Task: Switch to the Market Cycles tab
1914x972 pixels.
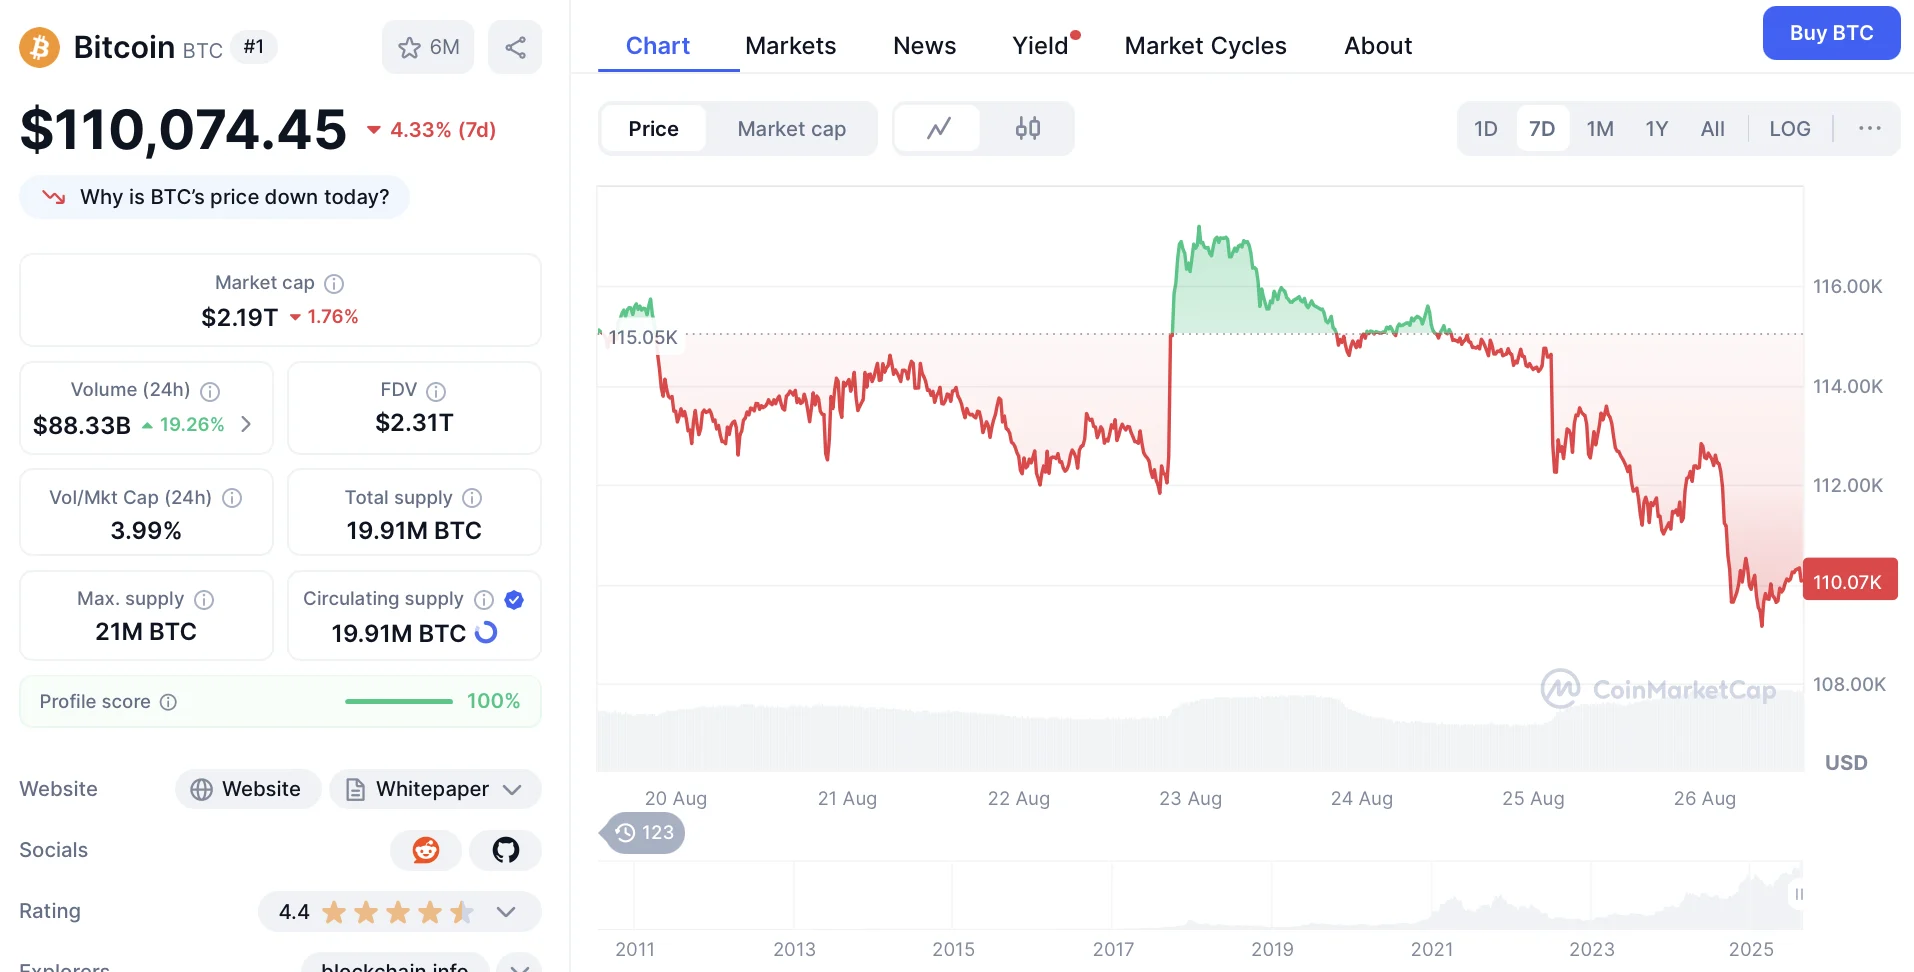Action: [1205, 46]
